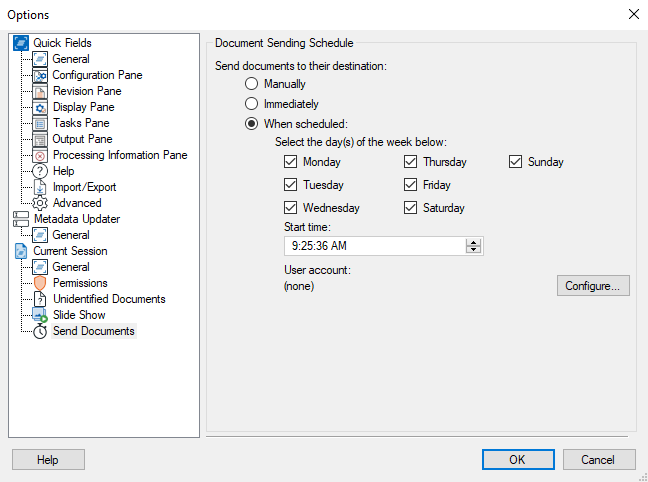
Task: Click the Tasks Pane list icon
Action: (40, 123)
